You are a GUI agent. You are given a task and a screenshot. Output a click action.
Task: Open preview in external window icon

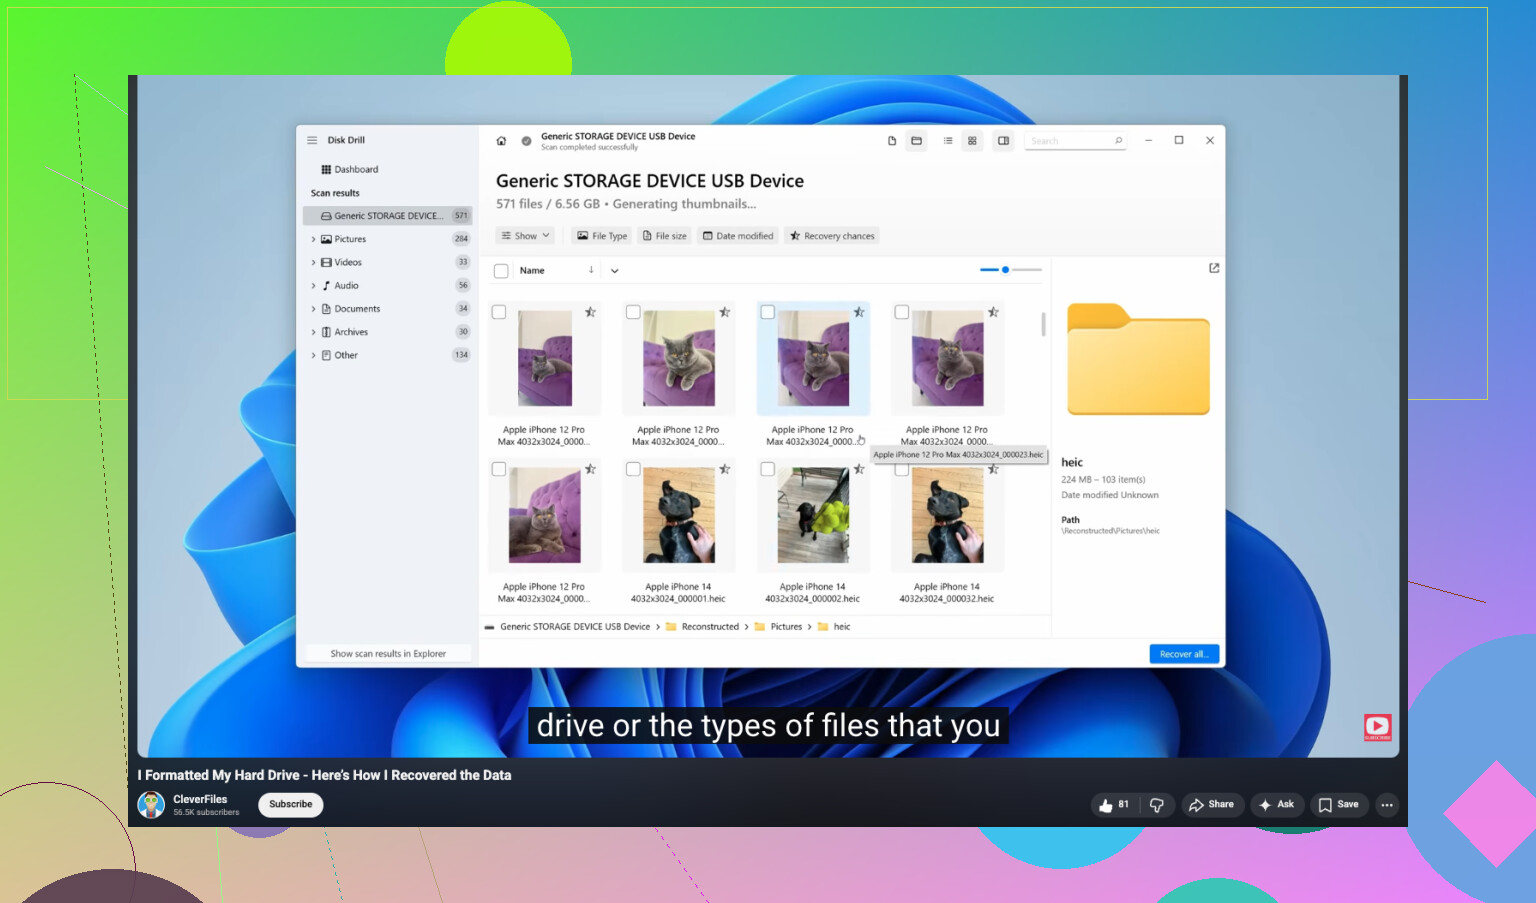coord(1214,268)
